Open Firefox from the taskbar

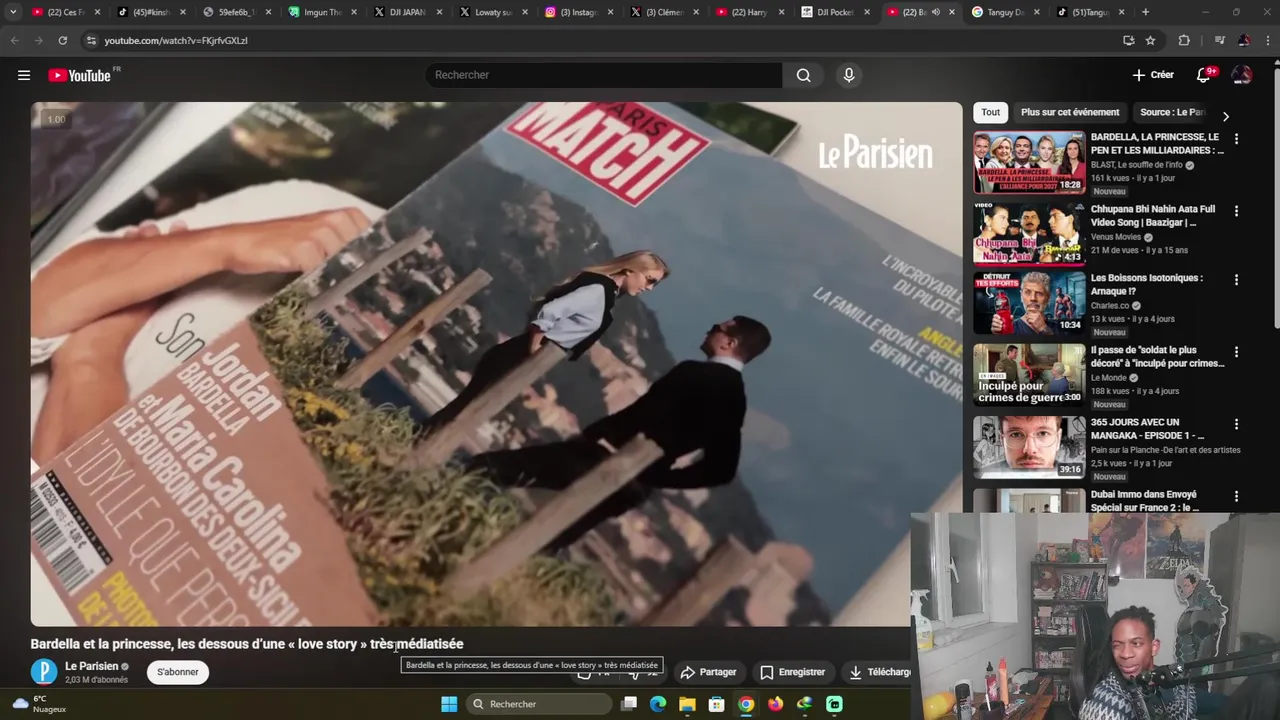(x=775, y=704)
